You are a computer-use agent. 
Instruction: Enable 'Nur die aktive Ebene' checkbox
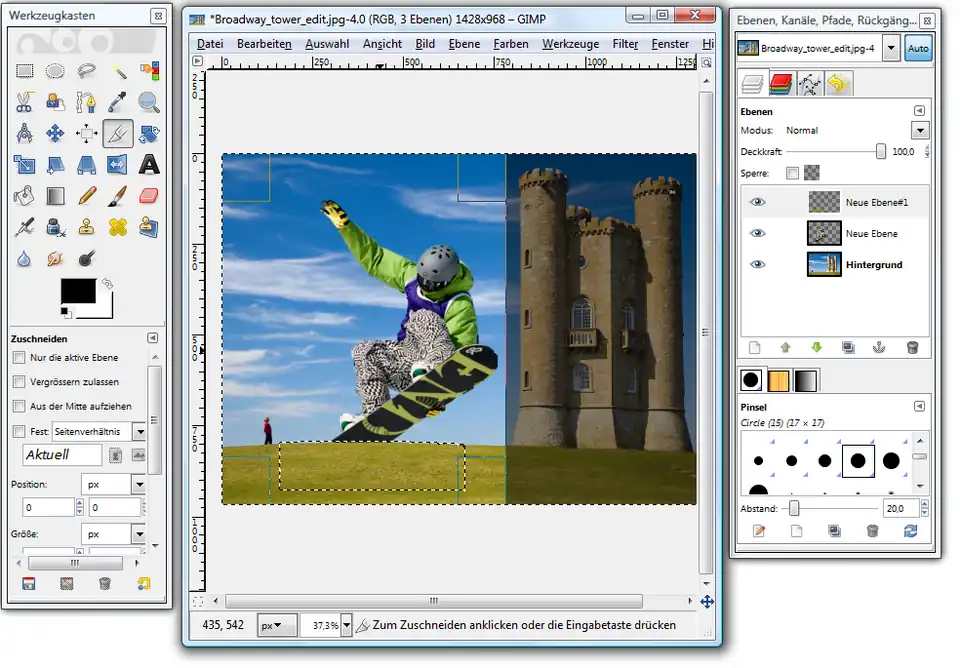point(19,357)
